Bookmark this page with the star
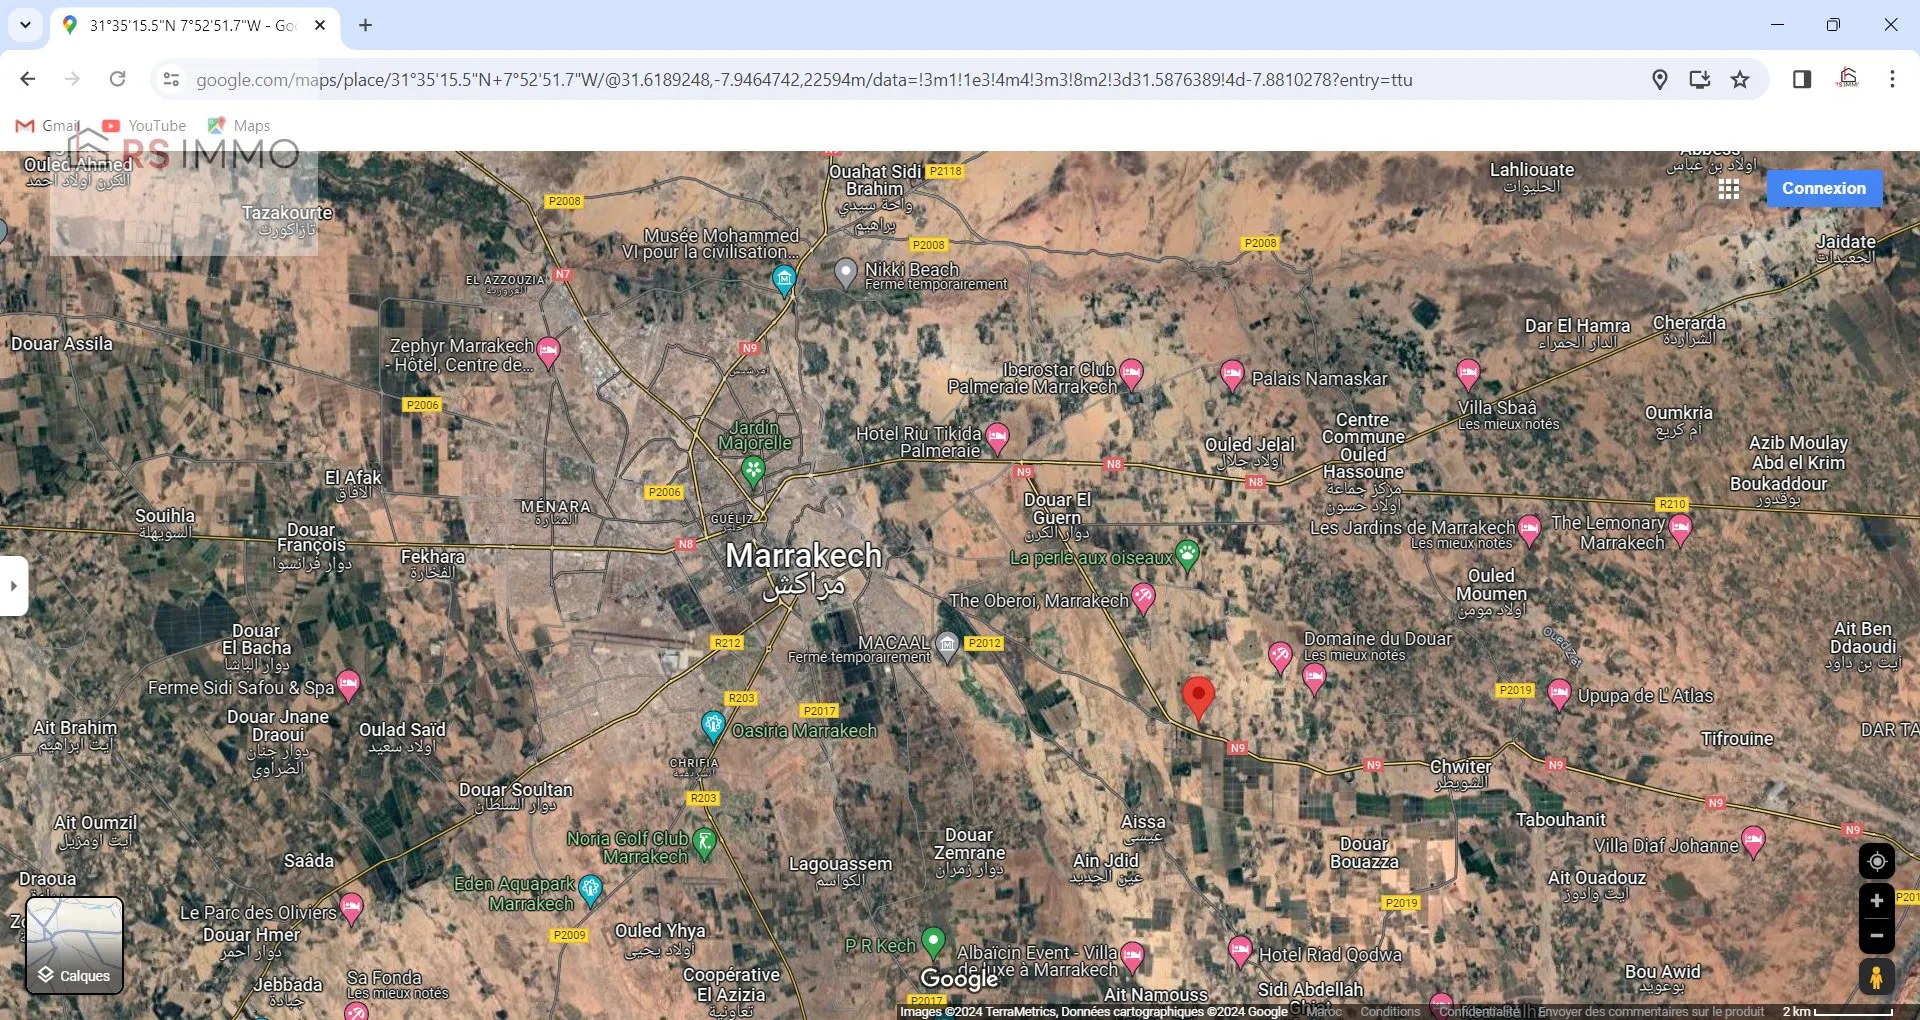The image size is (1920, 1020). click(1740, 79)
